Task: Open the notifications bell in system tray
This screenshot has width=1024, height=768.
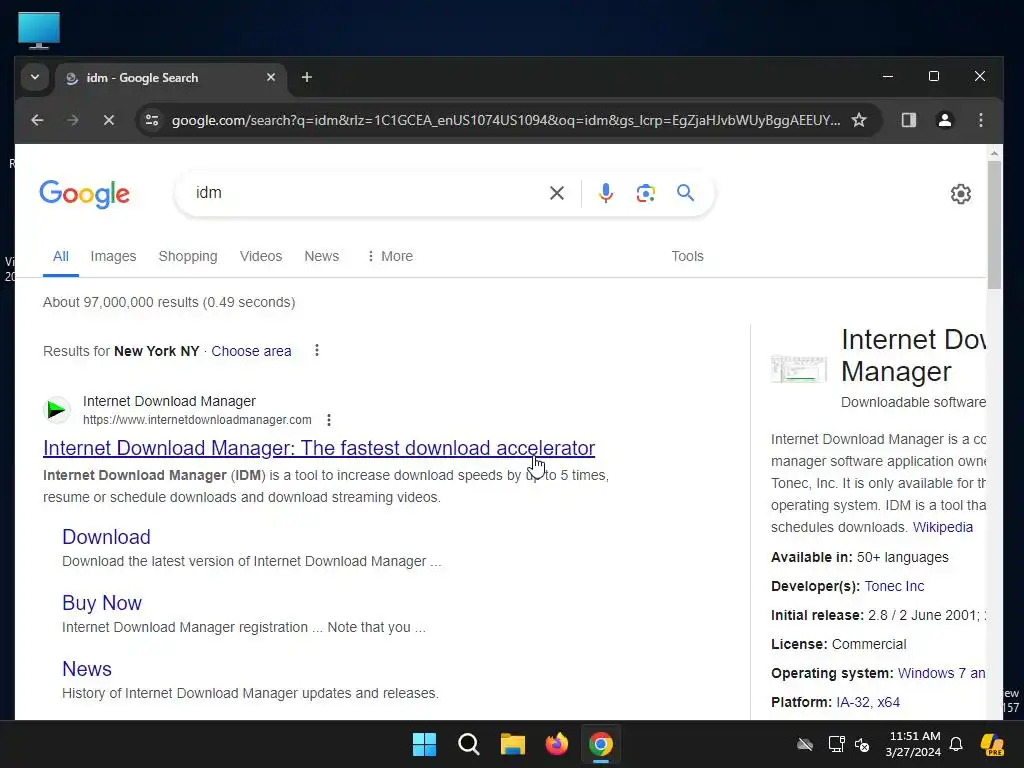Action: (956, 744)
